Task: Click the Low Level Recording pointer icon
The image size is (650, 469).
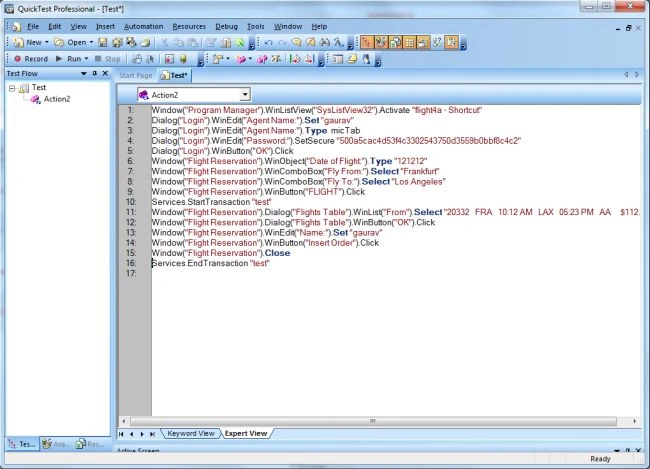Action: (x=150, y=59)
